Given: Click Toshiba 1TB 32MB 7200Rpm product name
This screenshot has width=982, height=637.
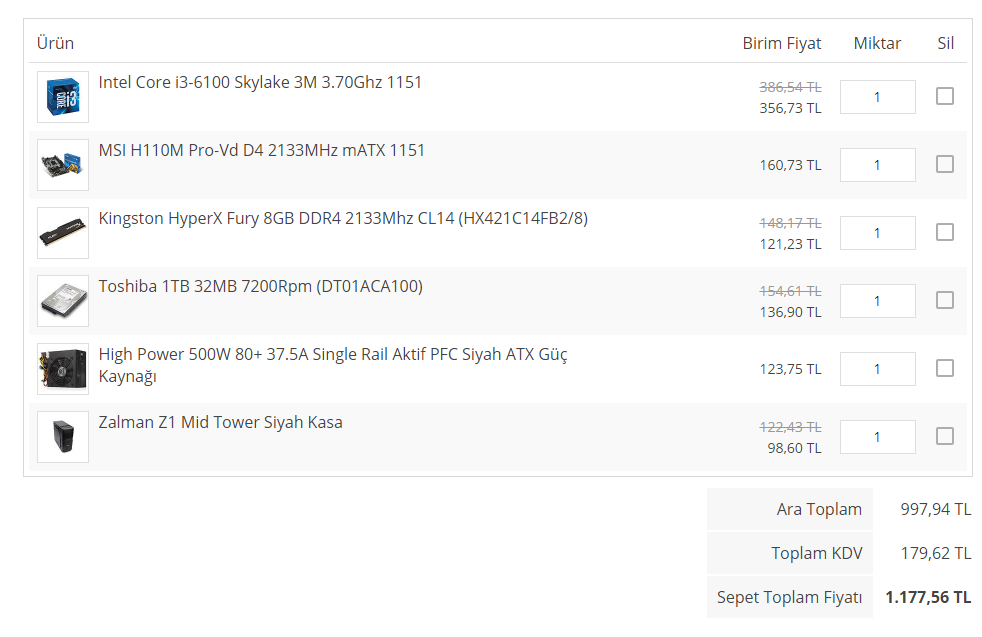Looking at the screenshot, I should click(260, 286).
